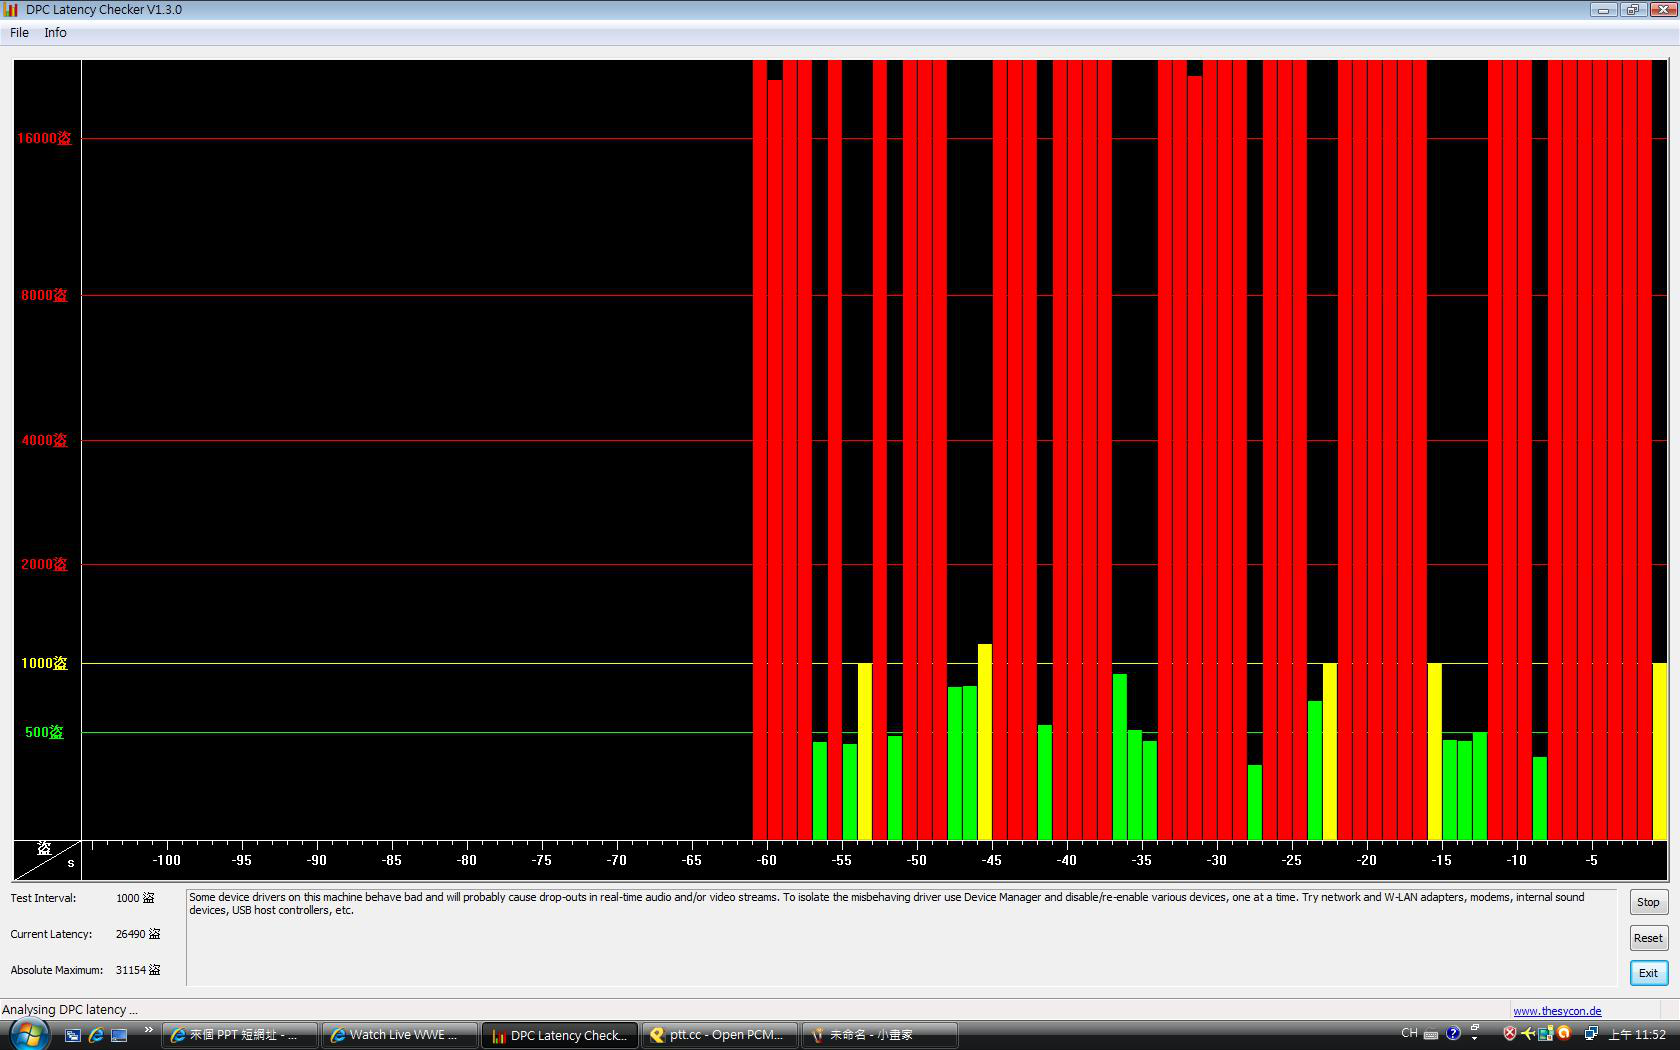
Task: Click the -5 tick label on the time axis
Action: point(1591,860)
